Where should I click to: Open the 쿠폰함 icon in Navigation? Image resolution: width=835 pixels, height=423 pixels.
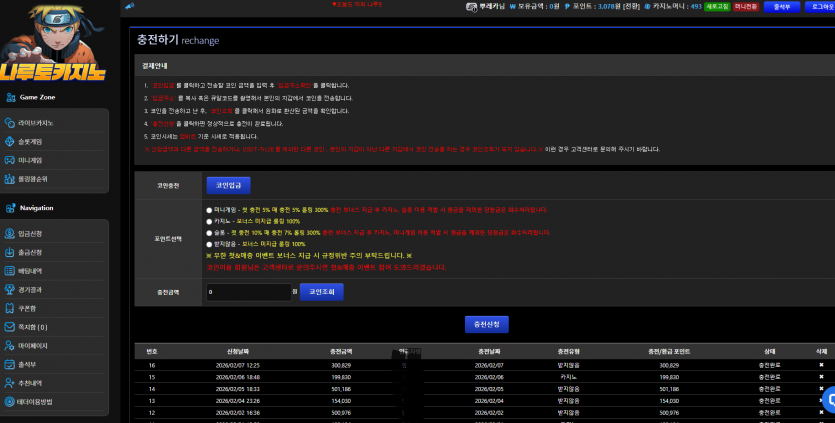click(9, 308)
